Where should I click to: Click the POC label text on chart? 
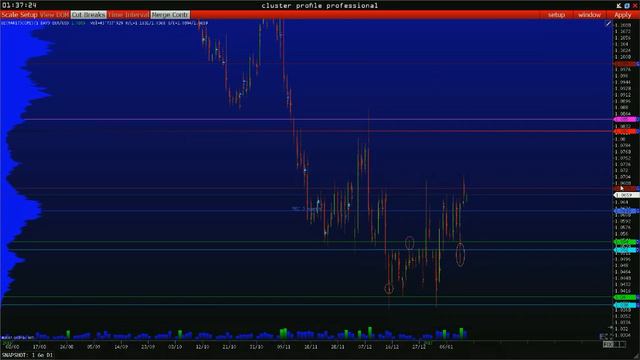[306, 209]
